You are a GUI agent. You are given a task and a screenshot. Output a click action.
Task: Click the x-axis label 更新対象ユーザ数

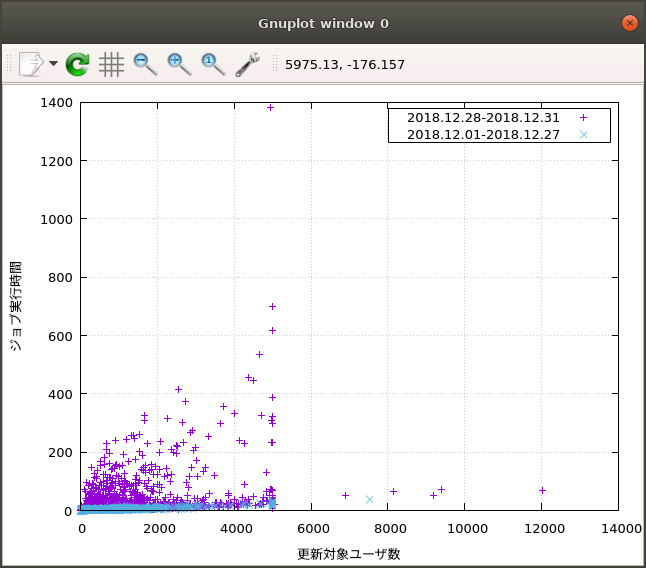point(349,553)
